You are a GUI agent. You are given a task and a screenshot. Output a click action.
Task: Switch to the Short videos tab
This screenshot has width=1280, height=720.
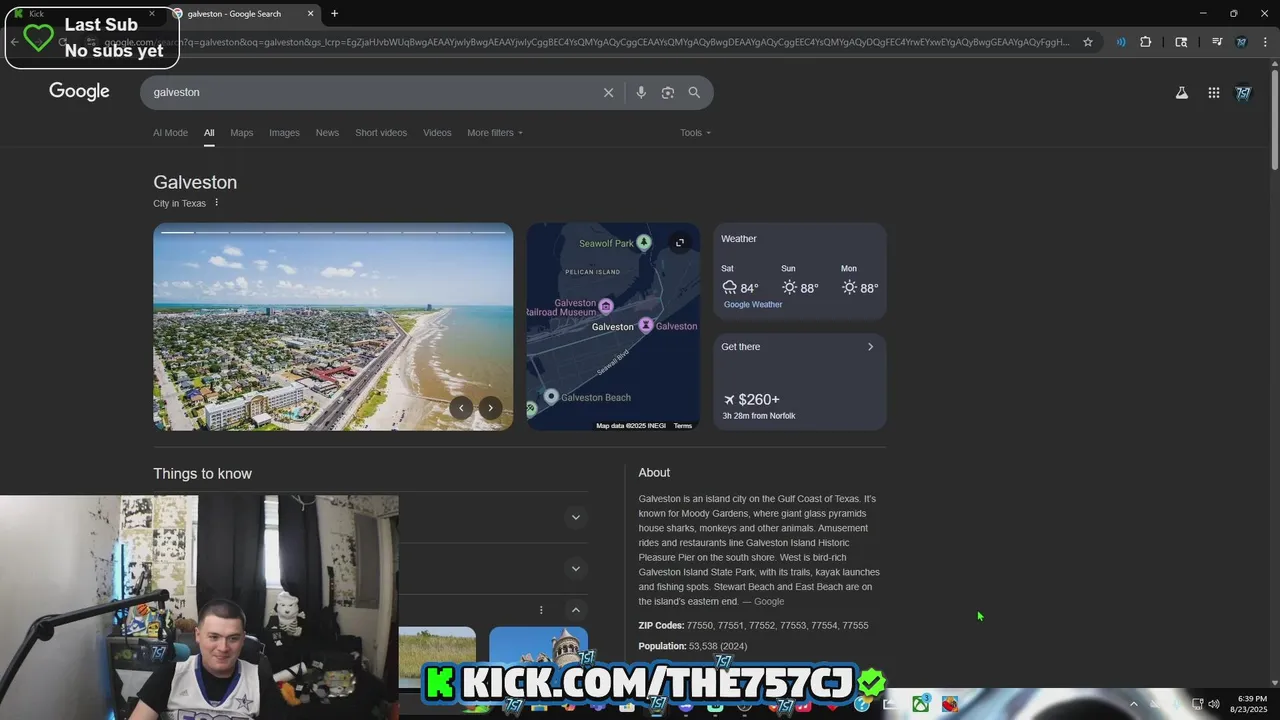[381, 133]
